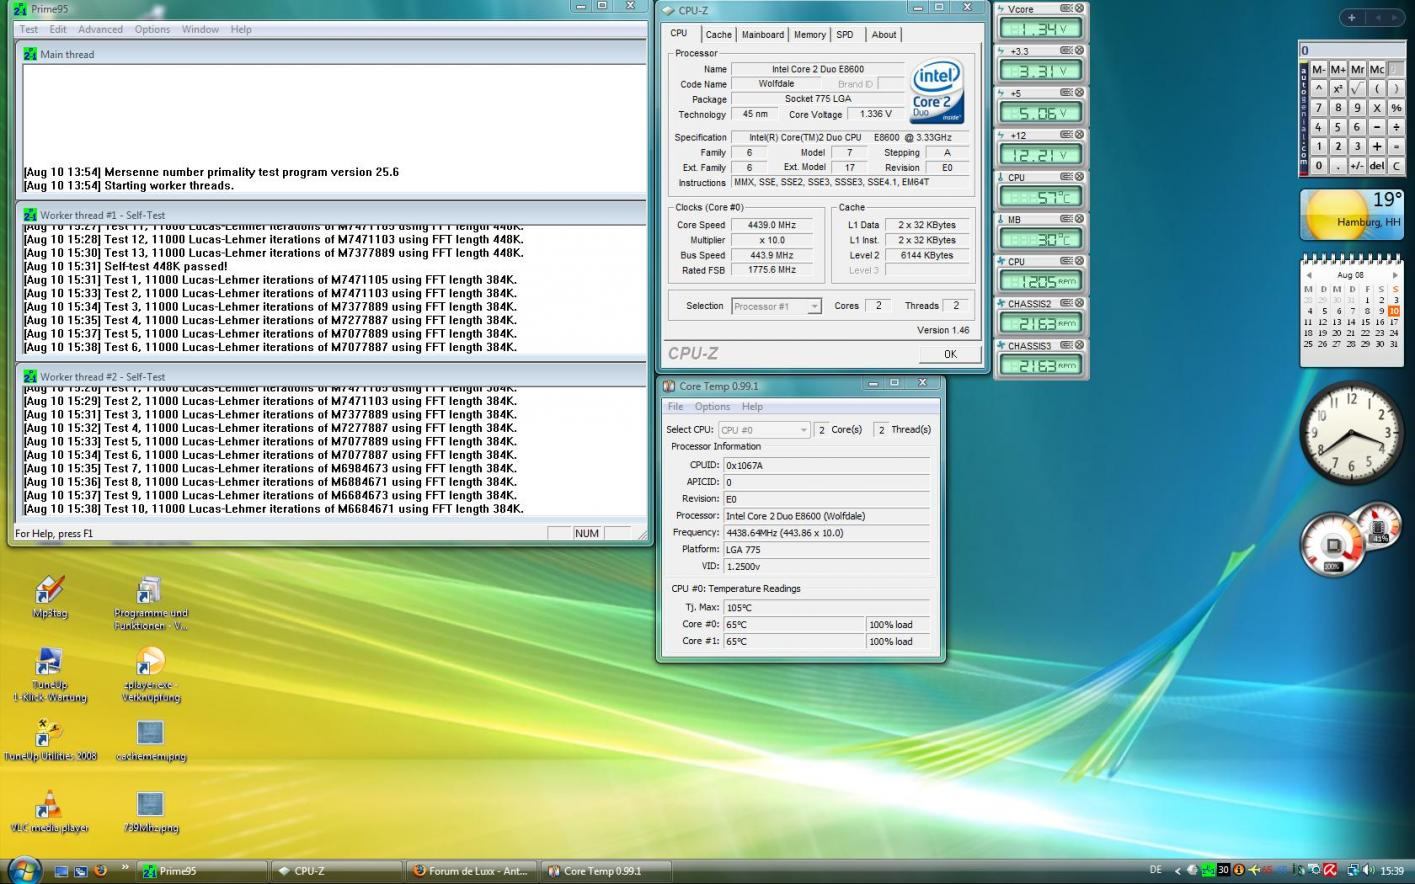The image size is (1415, 884).
Task: Click the green Prime95 tray icon
Action: coord(1208,870)
